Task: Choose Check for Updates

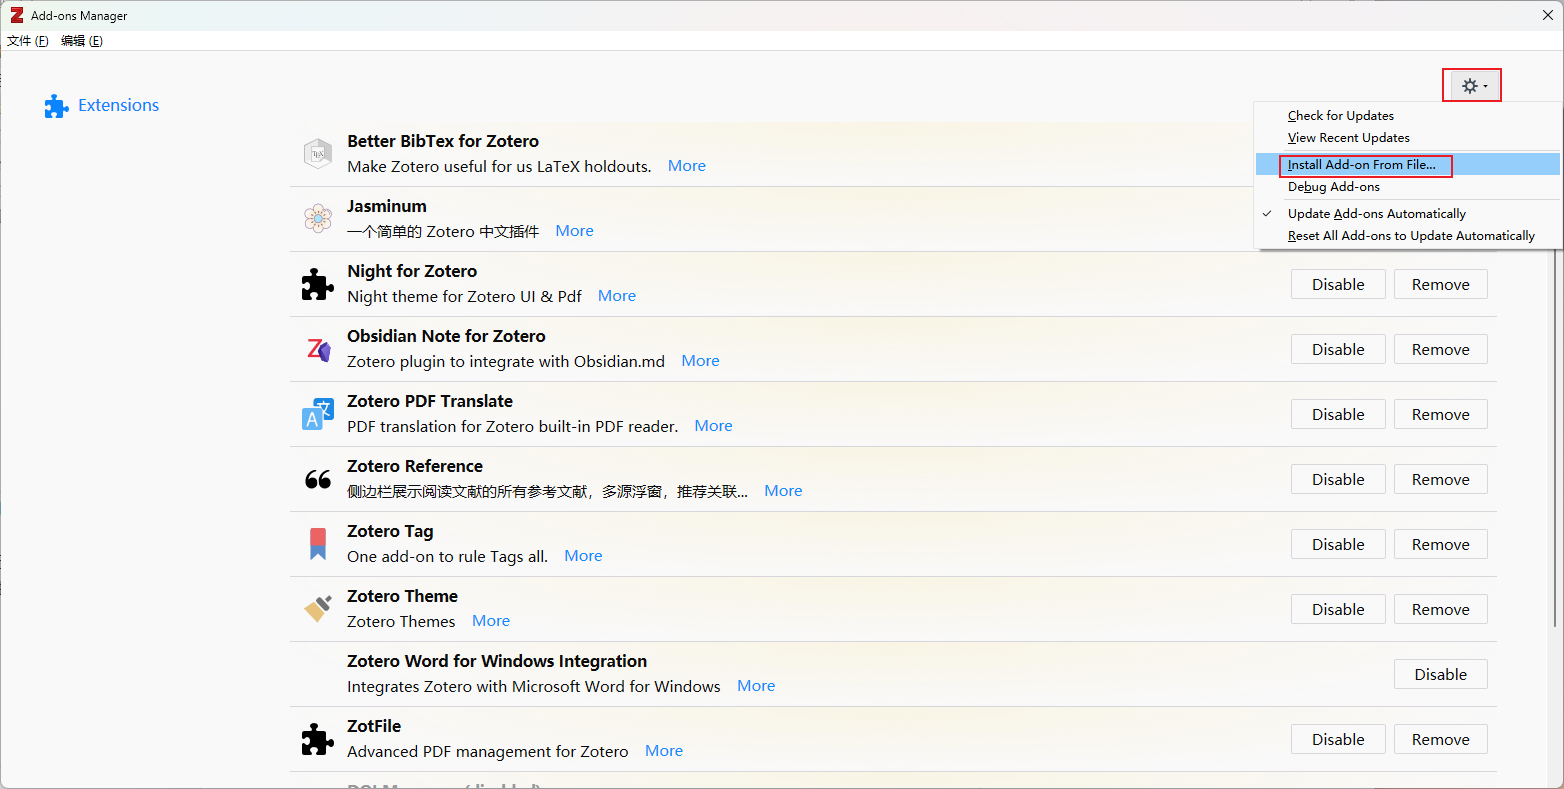Action: [1408, 116]
